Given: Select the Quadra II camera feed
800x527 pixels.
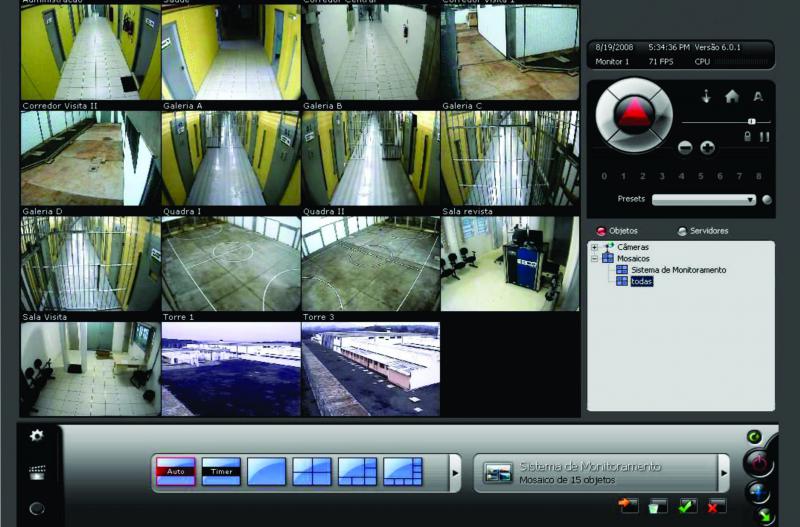Looking at the screenshot, I should tap(370, 264).
